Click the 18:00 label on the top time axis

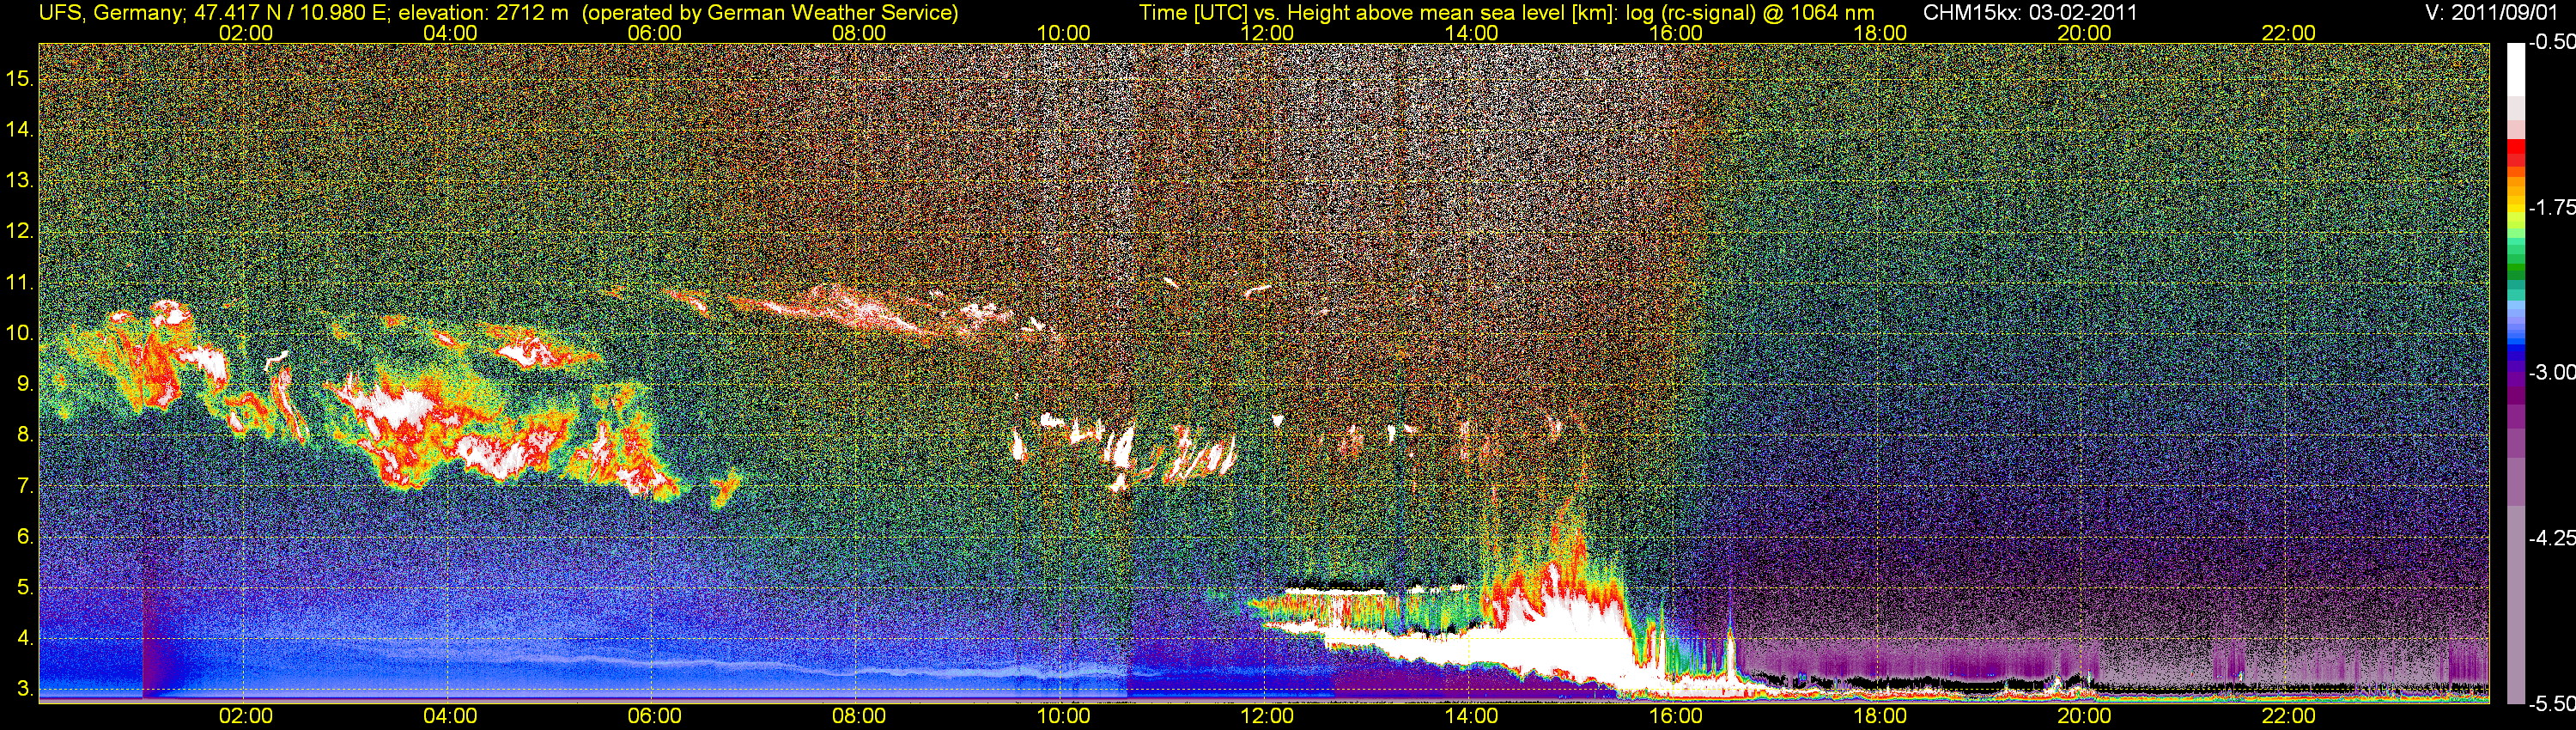point(1880,33)
